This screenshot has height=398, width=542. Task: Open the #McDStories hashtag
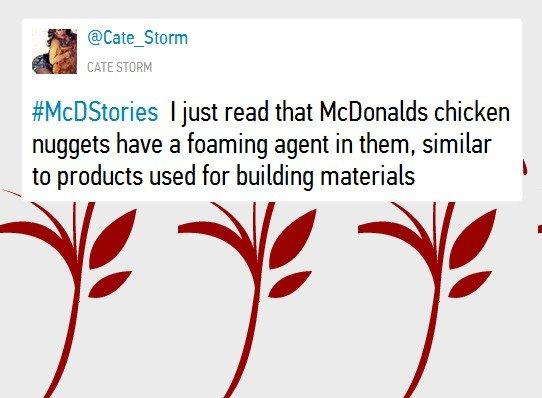coord(95,112)
